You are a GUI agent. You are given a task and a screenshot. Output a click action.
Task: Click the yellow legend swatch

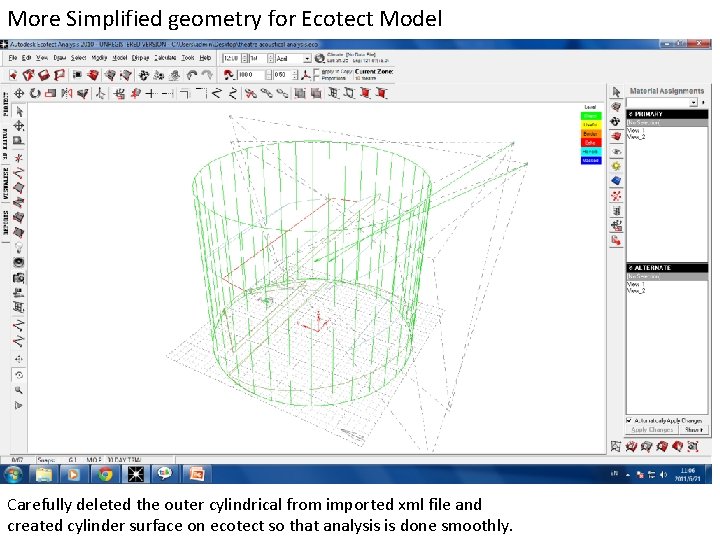(x=591, y=125)
